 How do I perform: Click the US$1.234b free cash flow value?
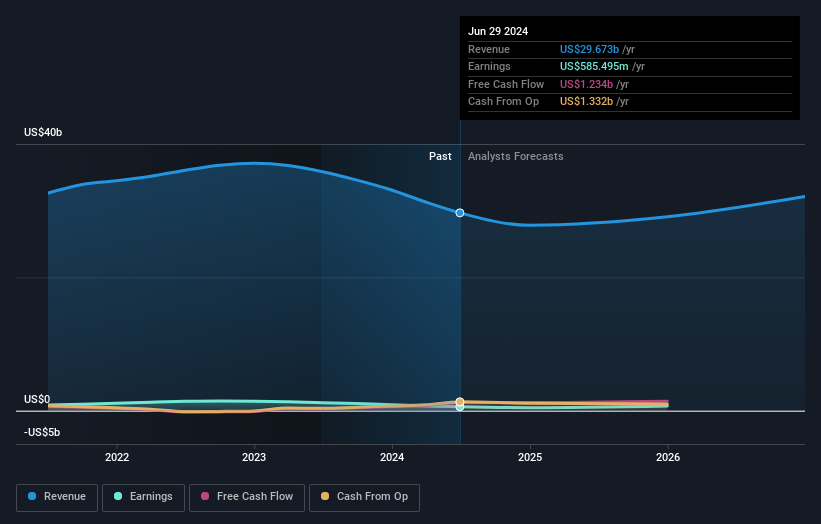(x=586, y=84)
